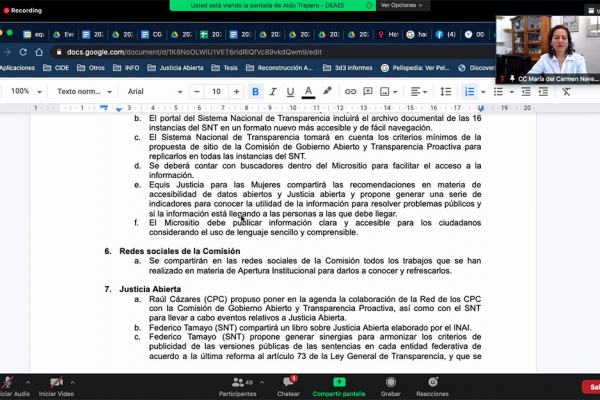Expand the numbered list style dropdown arrow
Image resolution: width=600 pixels, height=400 pixels.
483,92
